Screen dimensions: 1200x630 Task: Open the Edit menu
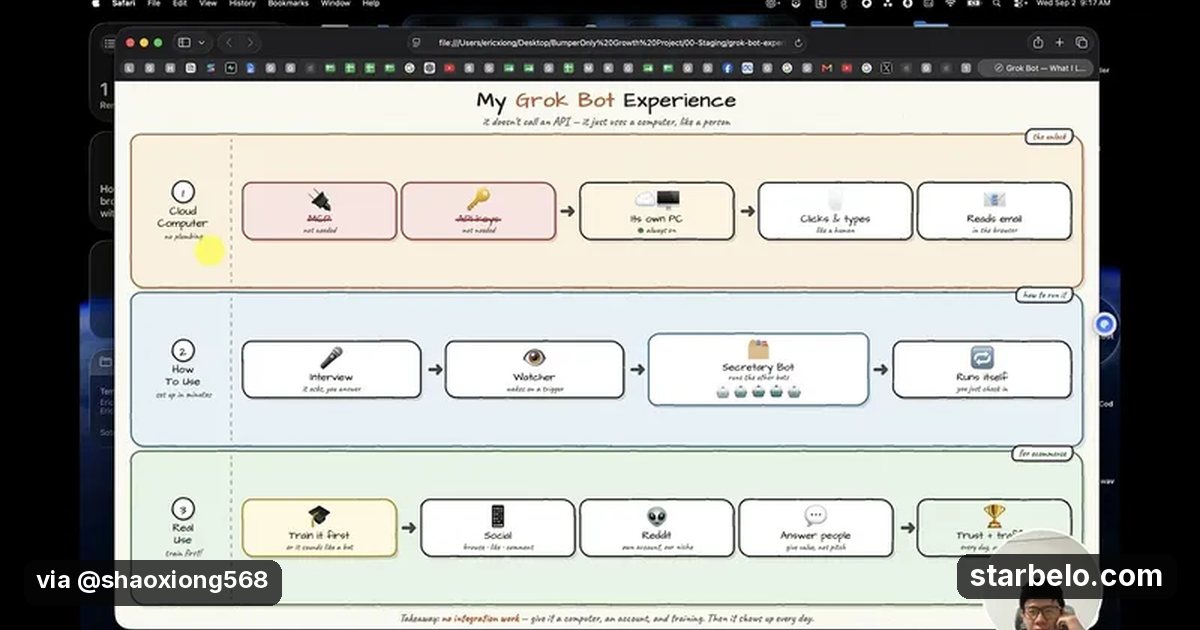tap(180, 4)
